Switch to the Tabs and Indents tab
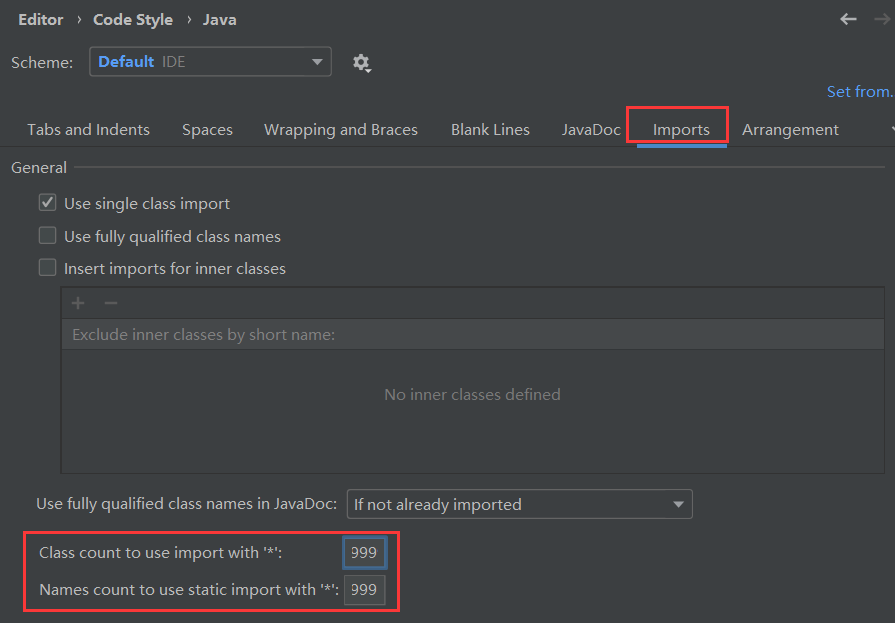The height and width of the screenshot is (623, 895). point(88,130)
